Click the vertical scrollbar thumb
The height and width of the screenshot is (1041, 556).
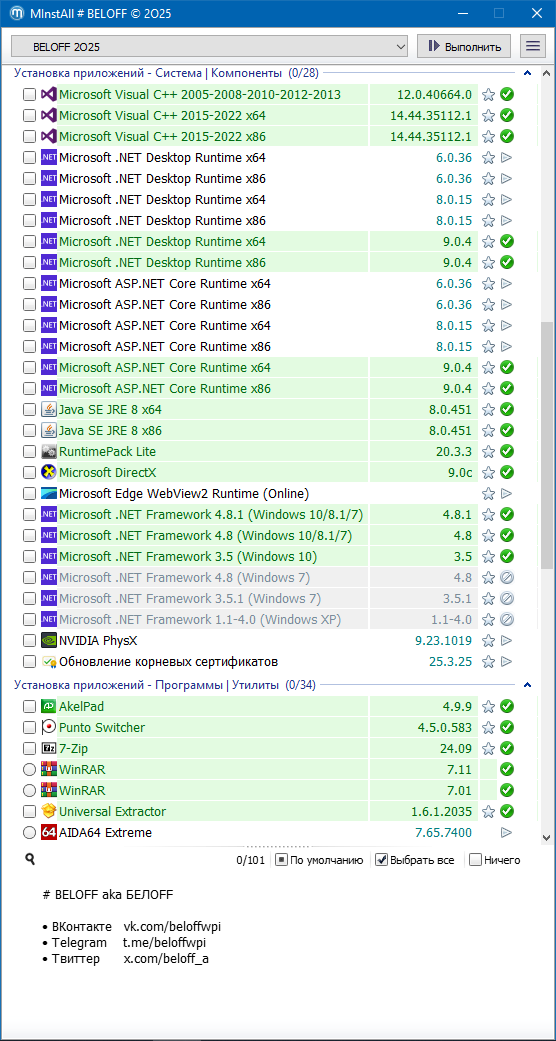pyautogui.click(x=546, y=446)
